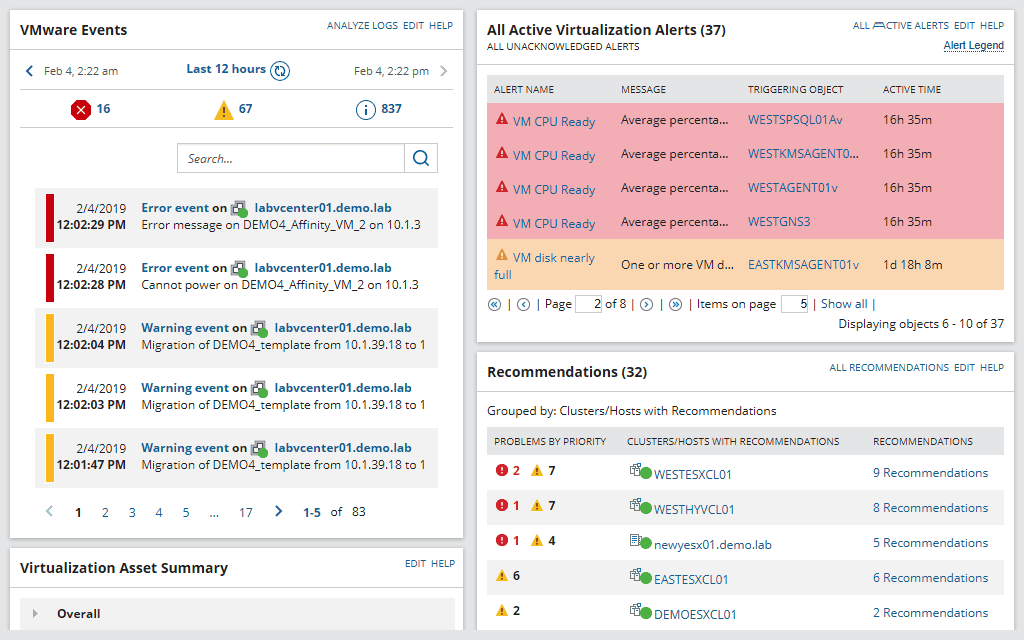Click the red alert icon on VM CPU Ready row
Image resolution: width=1024 pixels, height=640 pixels.
point(501,119)
